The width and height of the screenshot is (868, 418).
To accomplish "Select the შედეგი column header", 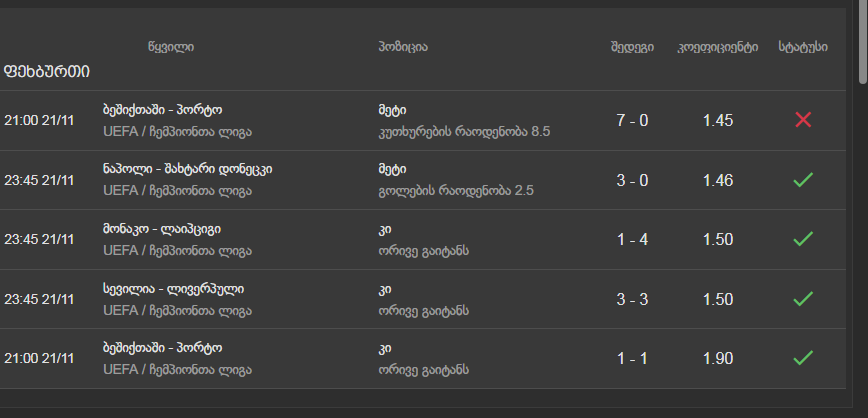I will pos(632,47).
